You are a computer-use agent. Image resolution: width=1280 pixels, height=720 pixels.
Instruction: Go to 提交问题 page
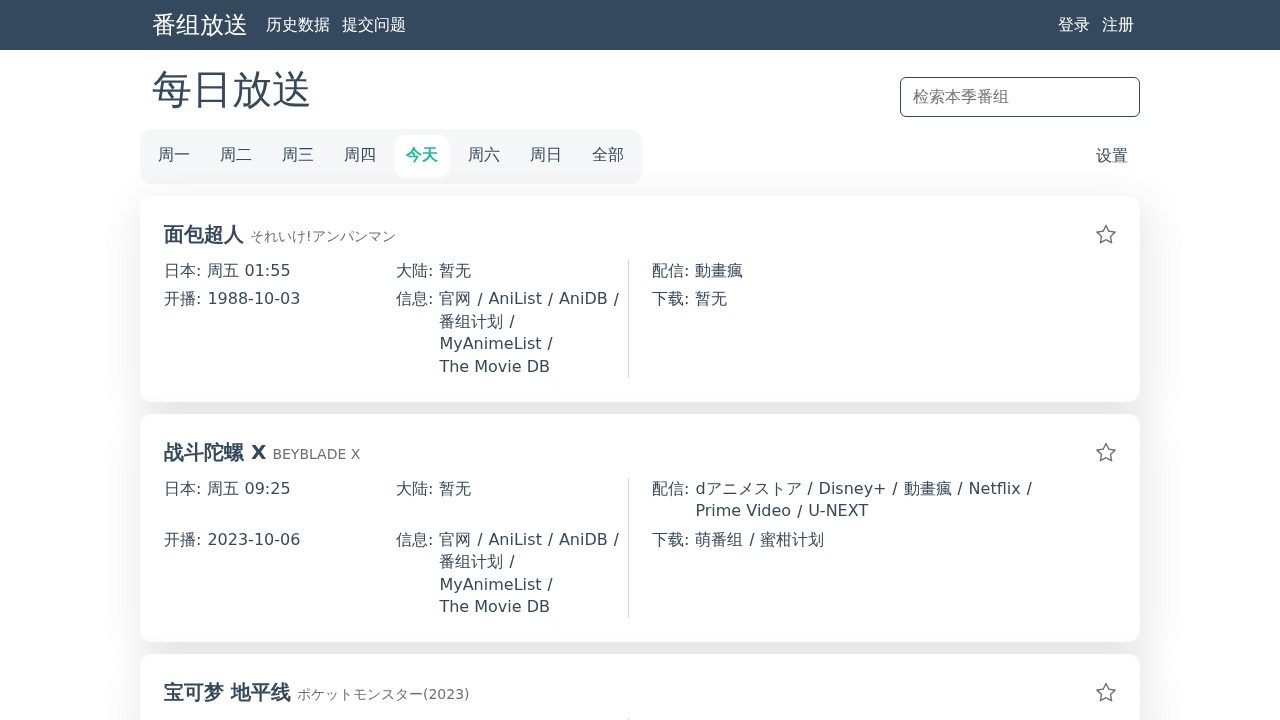tap(374, 25)
